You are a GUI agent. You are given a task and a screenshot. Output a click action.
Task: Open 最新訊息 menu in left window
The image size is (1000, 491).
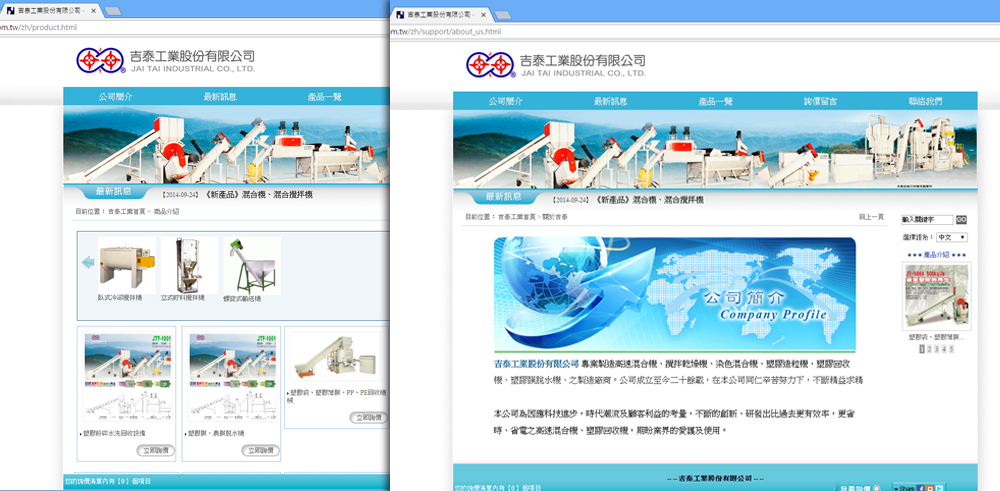click(220, 97)
